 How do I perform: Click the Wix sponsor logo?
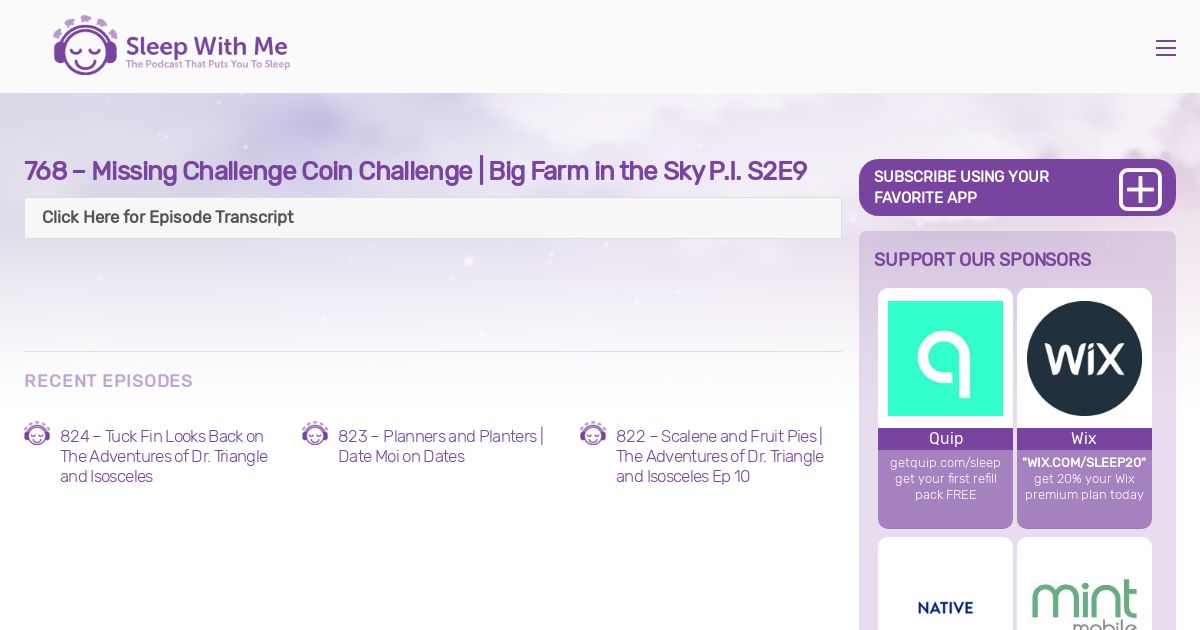1084,358
